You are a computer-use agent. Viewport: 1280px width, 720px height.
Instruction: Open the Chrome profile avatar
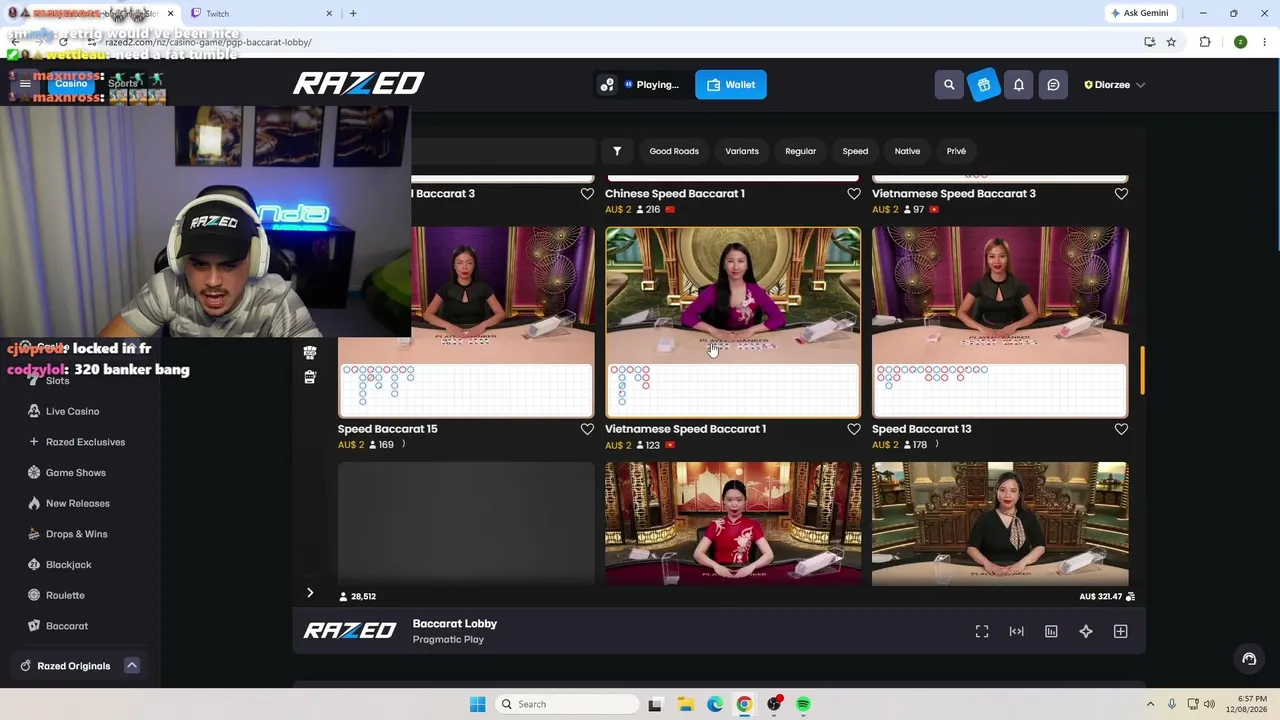pos(1240,42)
